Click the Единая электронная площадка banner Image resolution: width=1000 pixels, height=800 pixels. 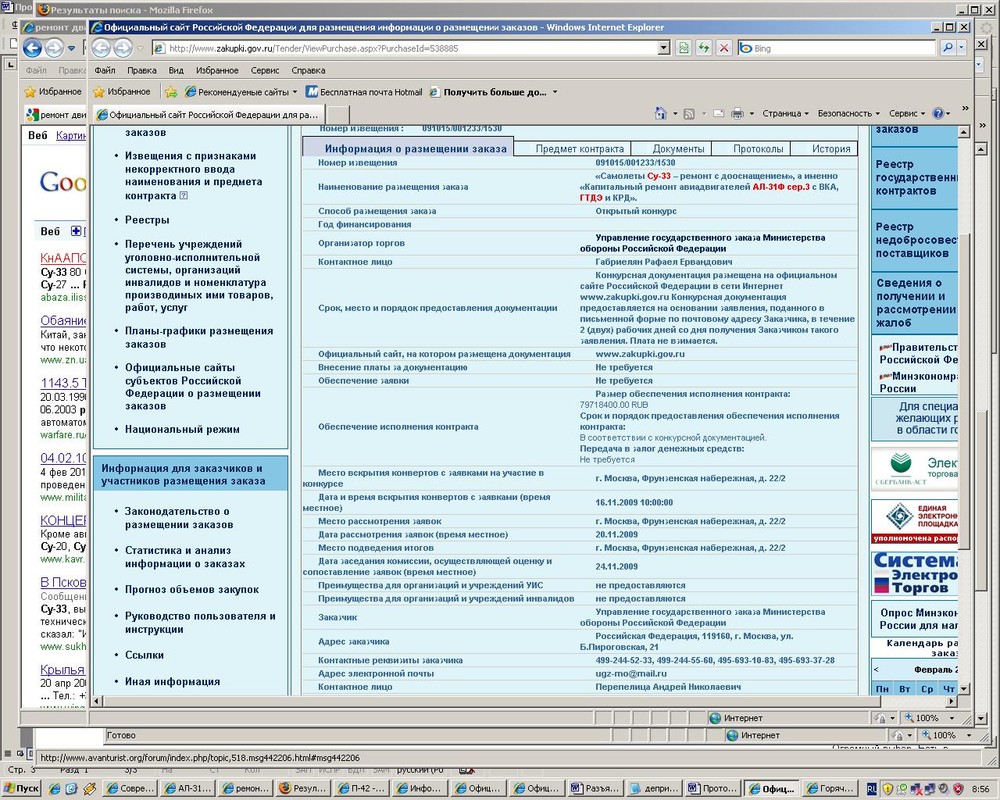point(915,521)
